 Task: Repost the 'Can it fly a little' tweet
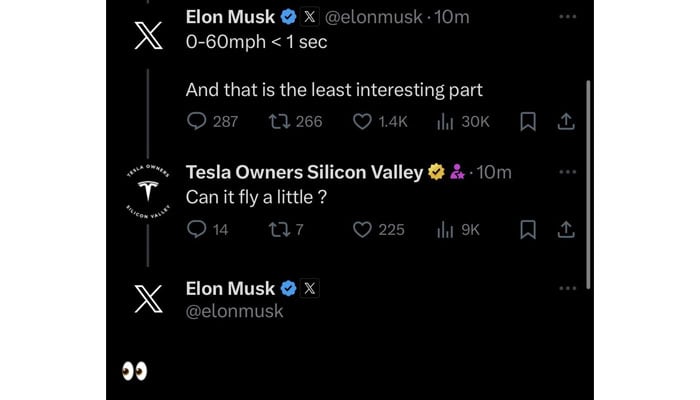[279, 229]
